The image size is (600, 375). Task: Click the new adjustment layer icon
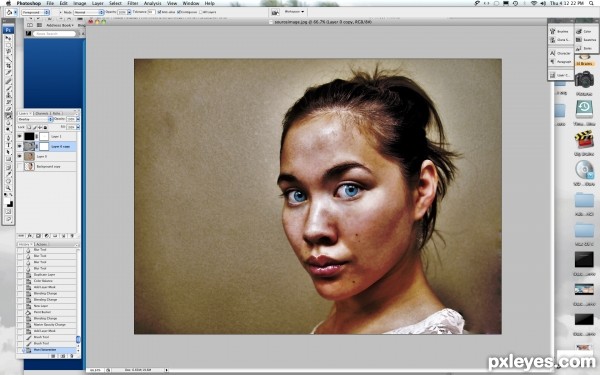point(47,236)
